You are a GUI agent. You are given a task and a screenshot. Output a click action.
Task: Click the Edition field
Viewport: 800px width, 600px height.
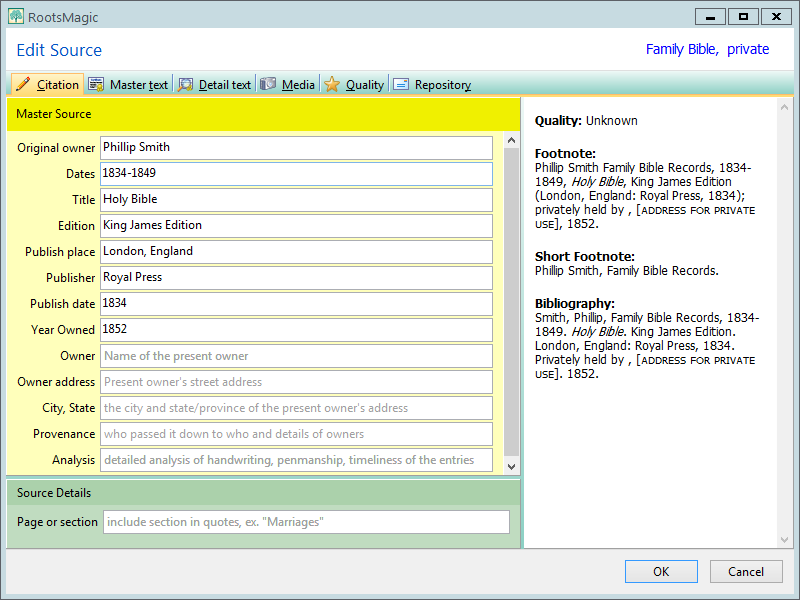tap(296, 225)
